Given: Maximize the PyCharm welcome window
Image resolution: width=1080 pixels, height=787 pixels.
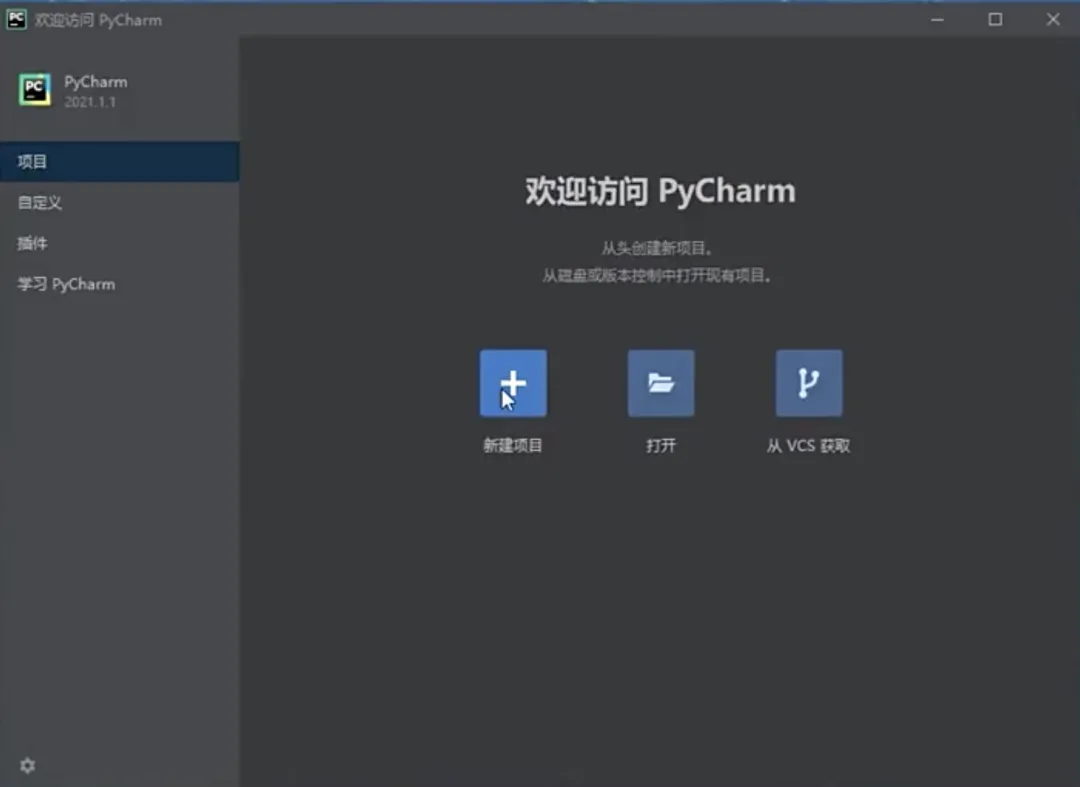Looking at the screenshot, I should (x=995, y=19).
